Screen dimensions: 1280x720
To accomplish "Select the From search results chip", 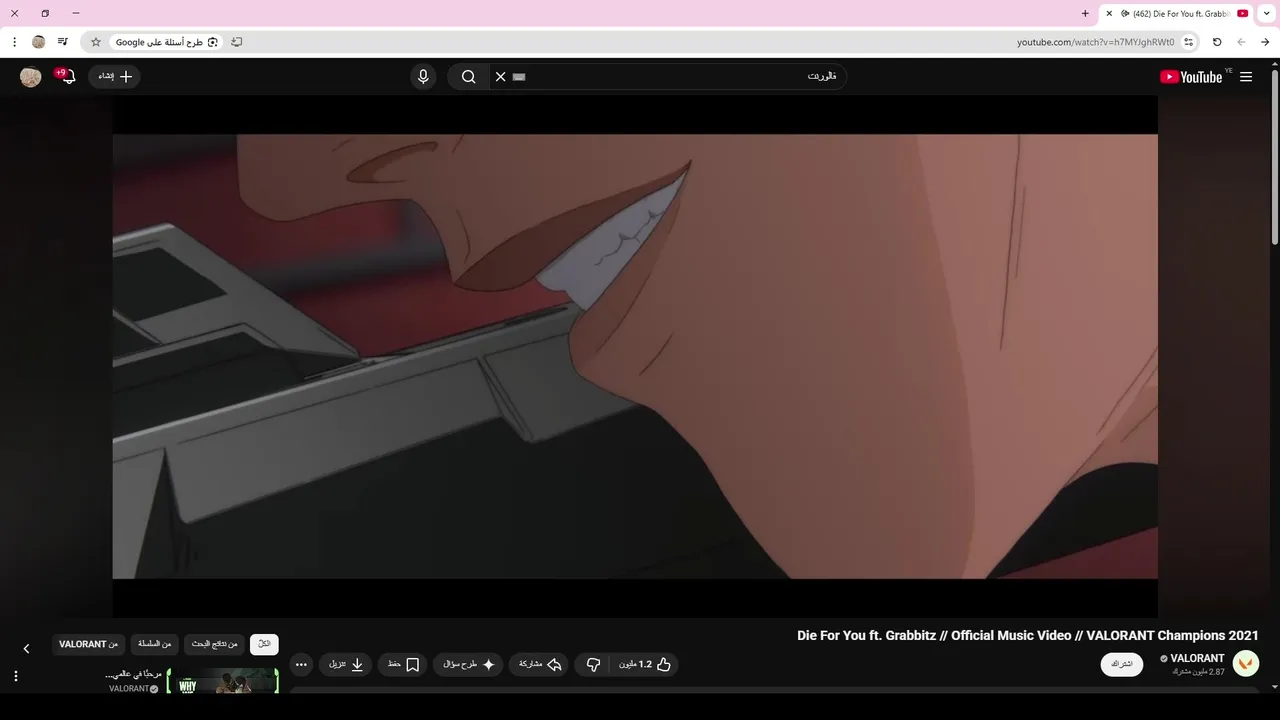I will [x=214, y=644].
